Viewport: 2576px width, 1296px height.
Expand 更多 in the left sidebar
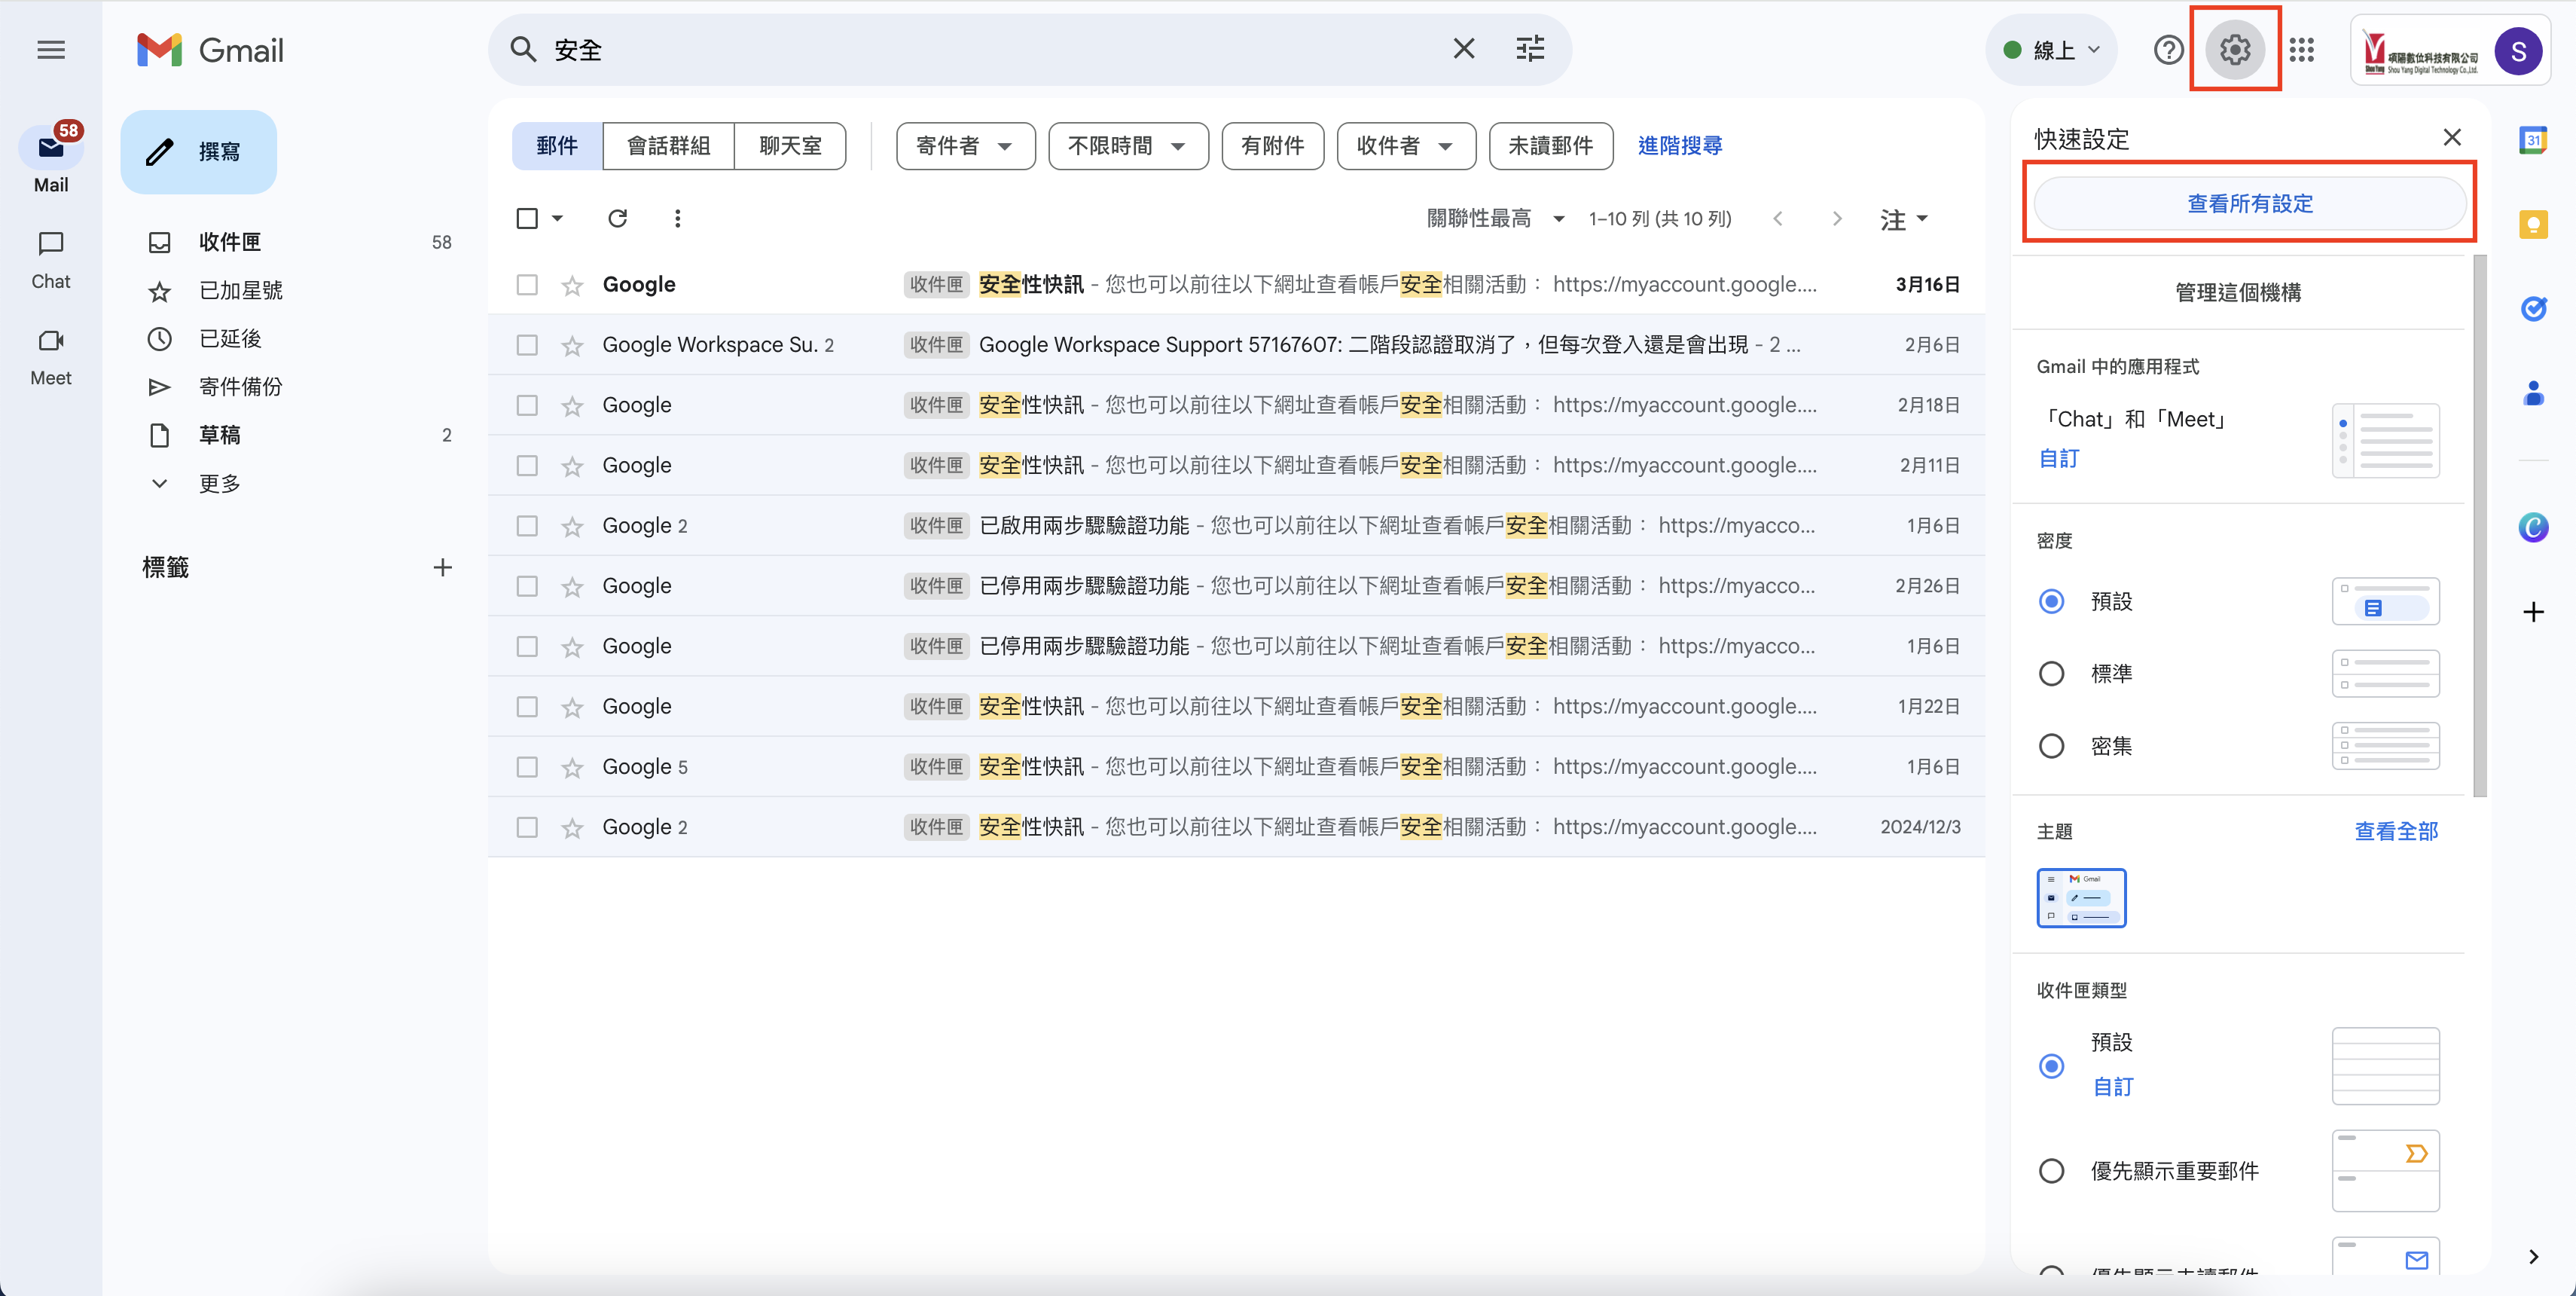[219, 484]
